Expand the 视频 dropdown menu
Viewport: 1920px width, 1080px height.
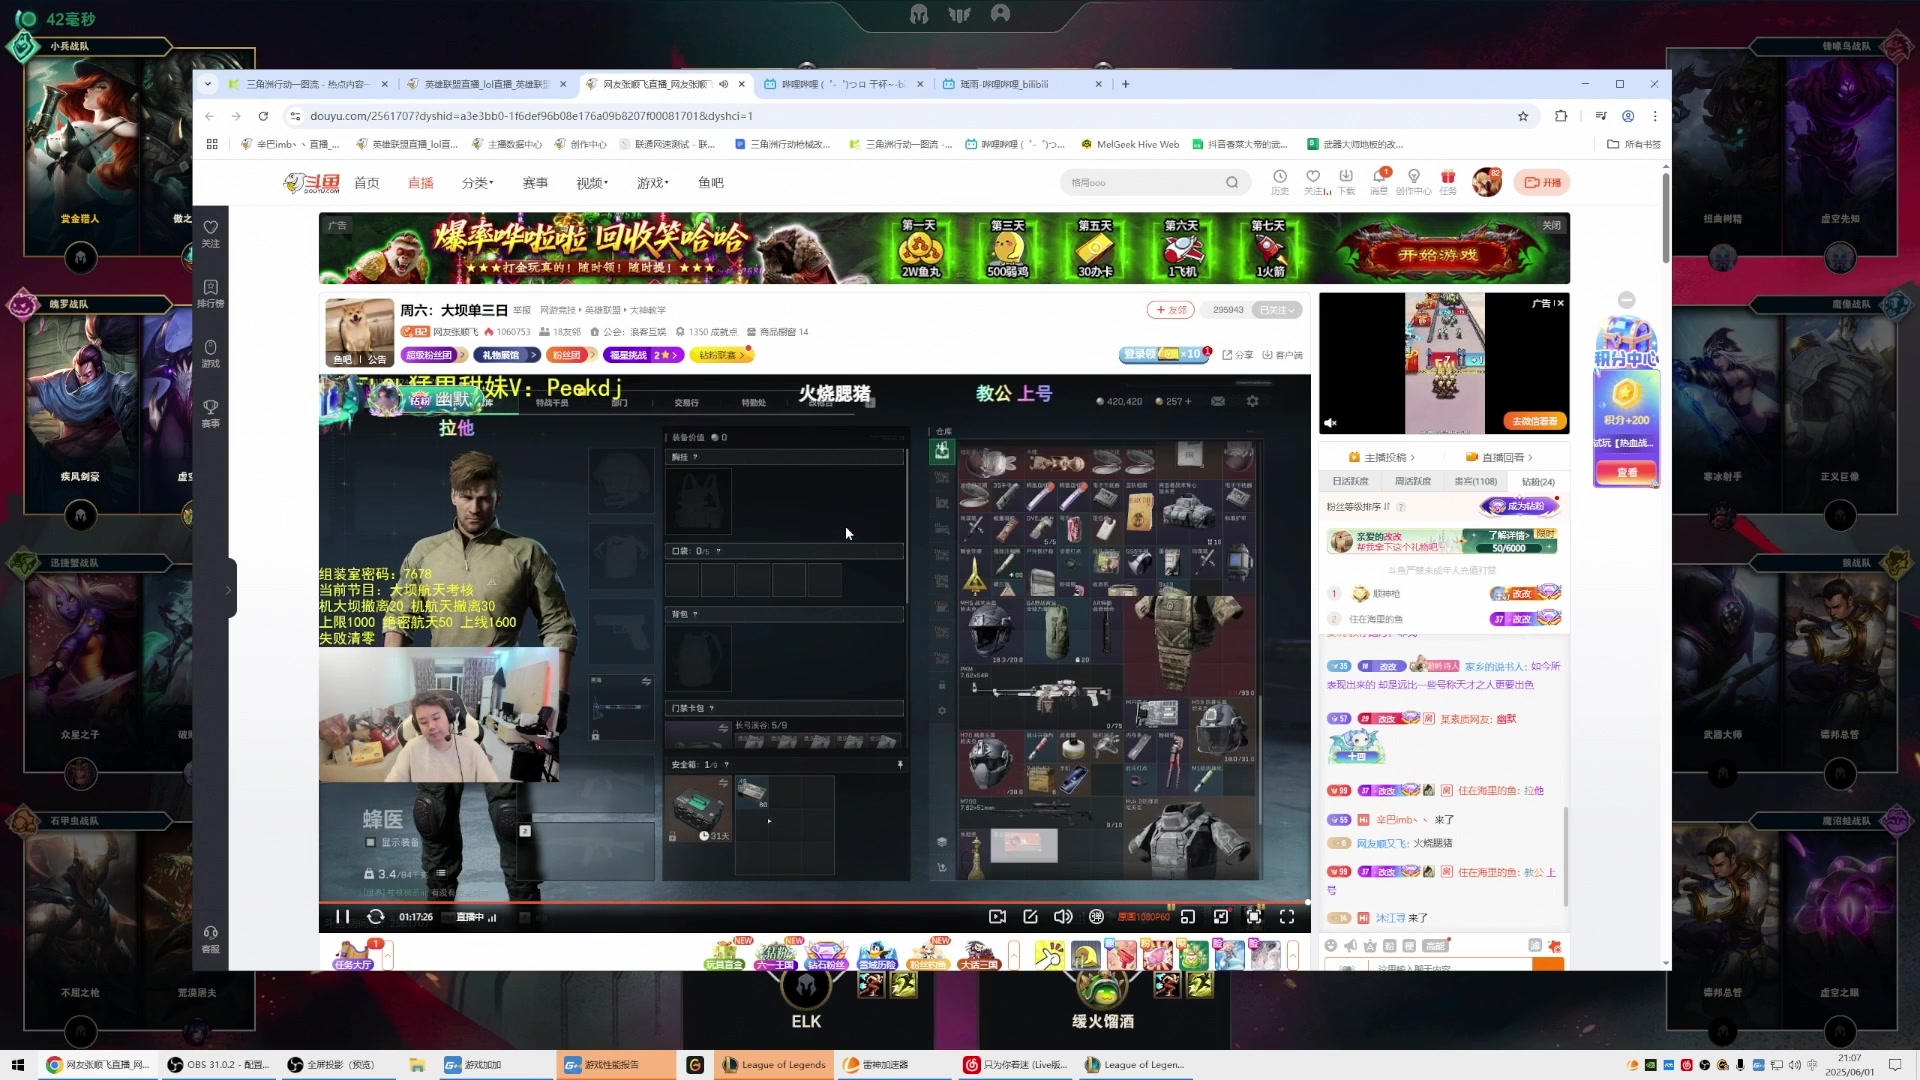tap(592, 183)
